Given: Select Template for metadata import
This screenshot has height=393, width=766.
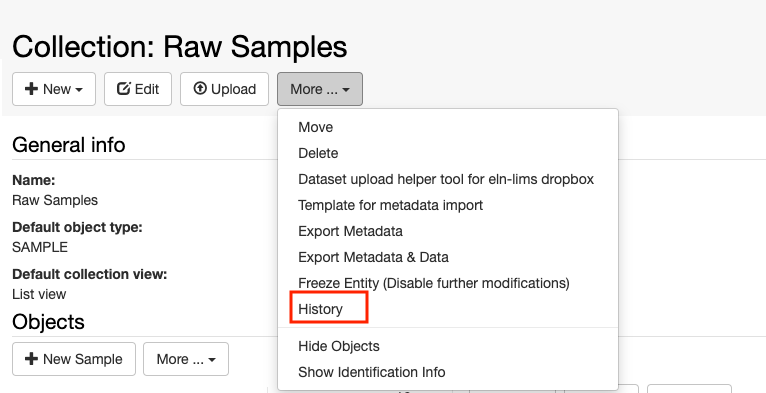Looking at the screenshot, I should [x=390, y=205].
